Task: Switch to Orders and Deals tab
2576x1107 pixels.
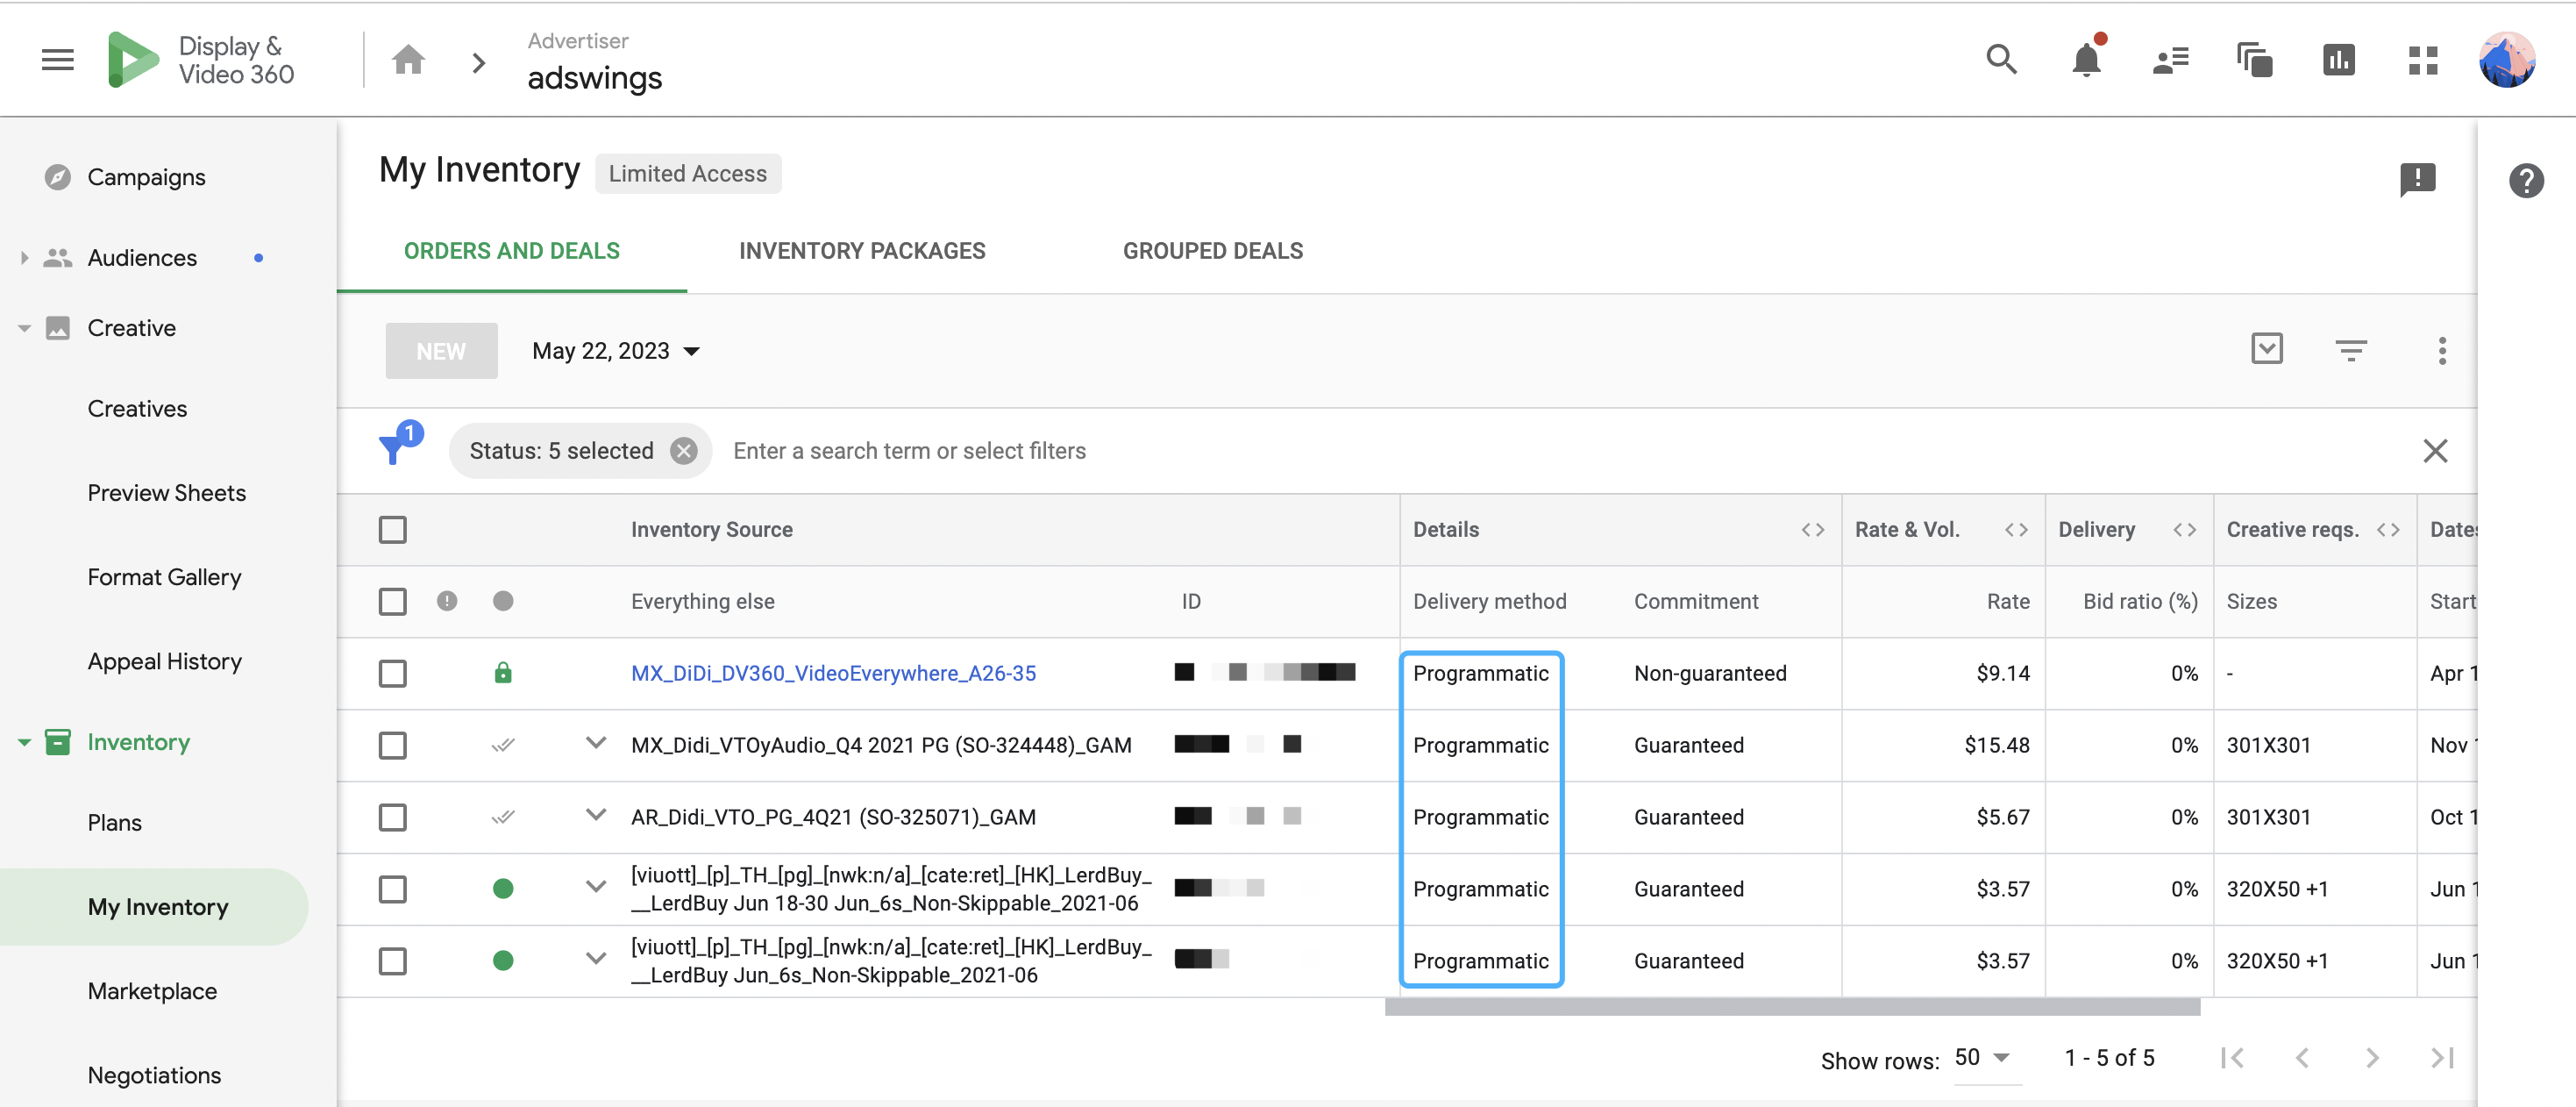Action: [x=511, y=251]
